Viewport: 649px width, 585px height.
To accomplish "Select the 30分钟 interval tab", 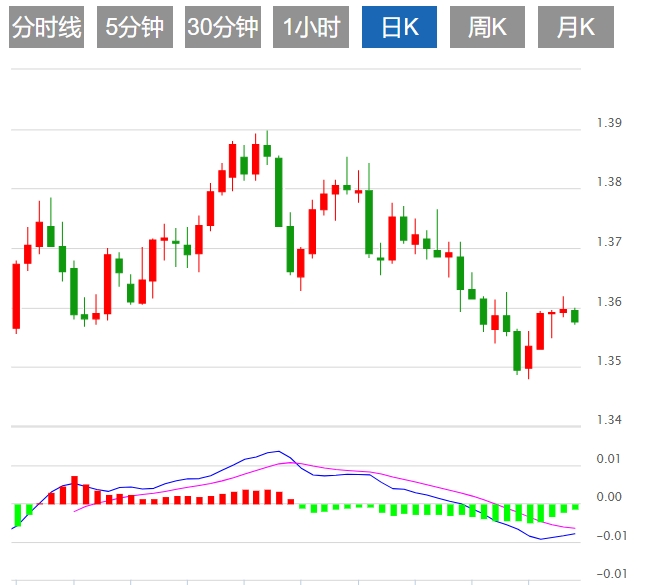I will point(223,27).
